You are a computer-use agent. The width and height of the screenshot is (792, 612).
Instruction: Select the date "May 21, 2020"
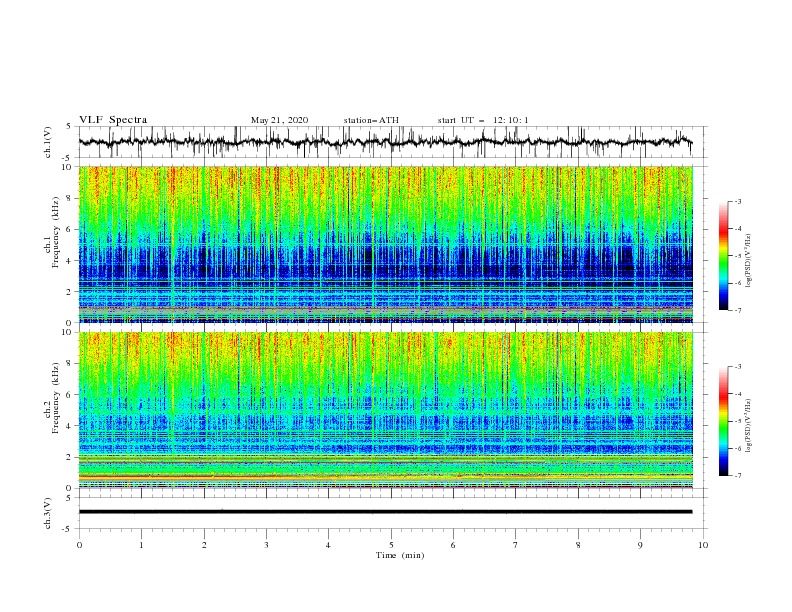279,120
